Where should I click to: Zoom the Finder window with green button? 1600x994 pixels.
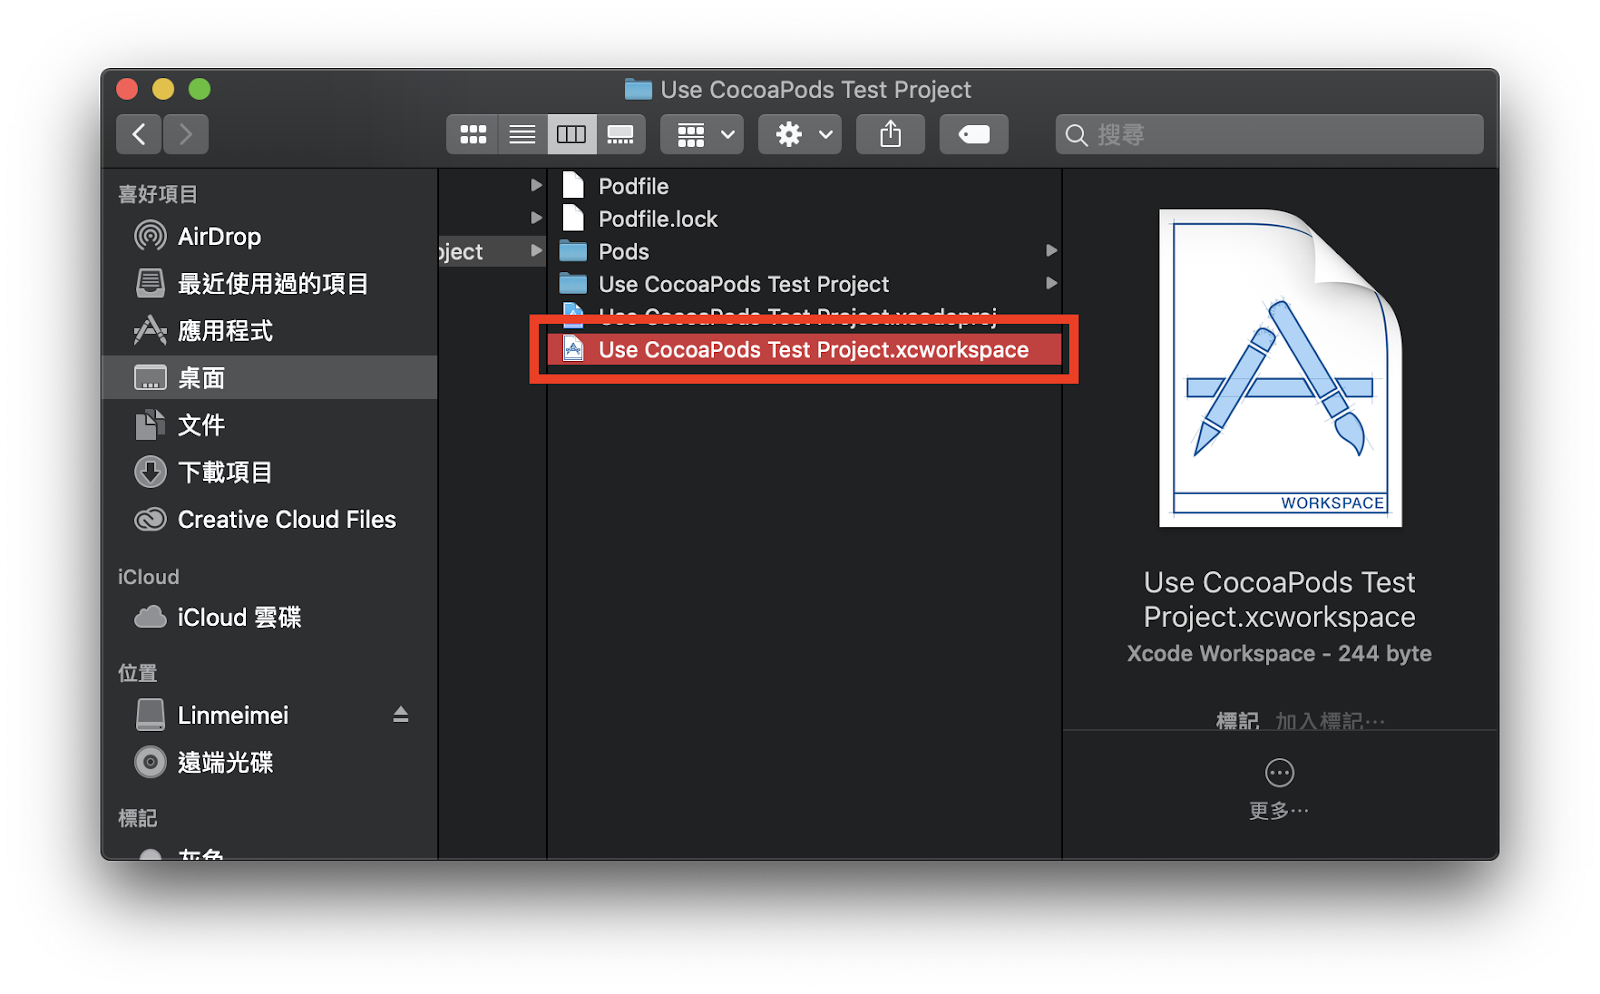(200, 89)
